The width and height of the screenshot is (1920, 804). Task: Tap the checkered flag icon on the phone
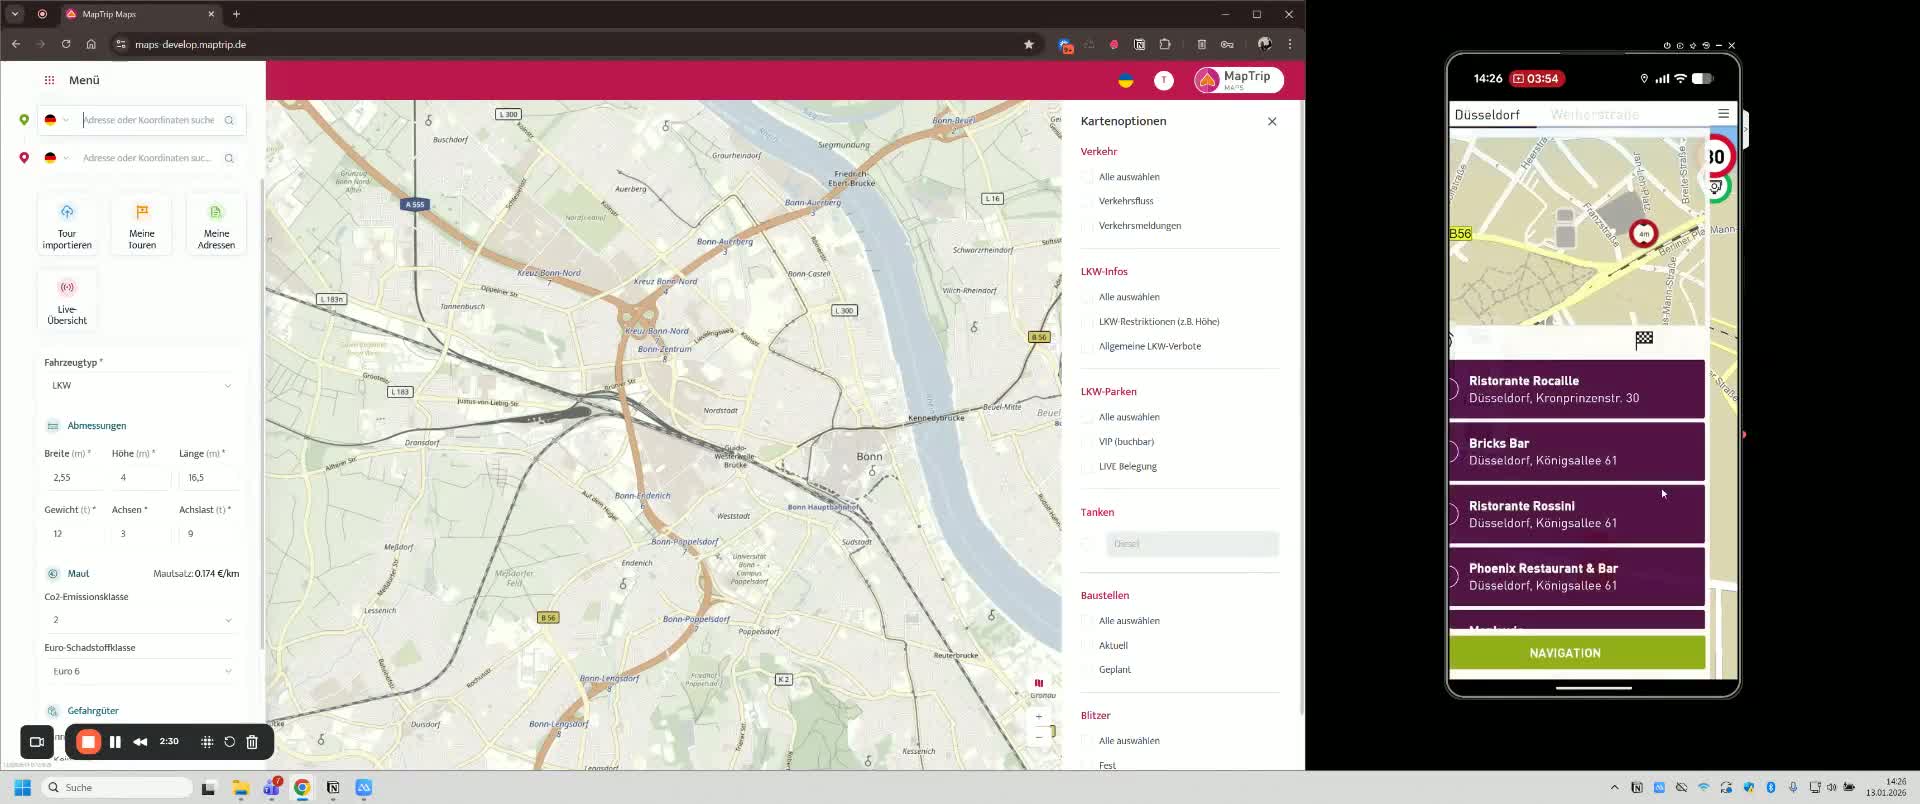pyautogui.click(x=1644, y=340)
